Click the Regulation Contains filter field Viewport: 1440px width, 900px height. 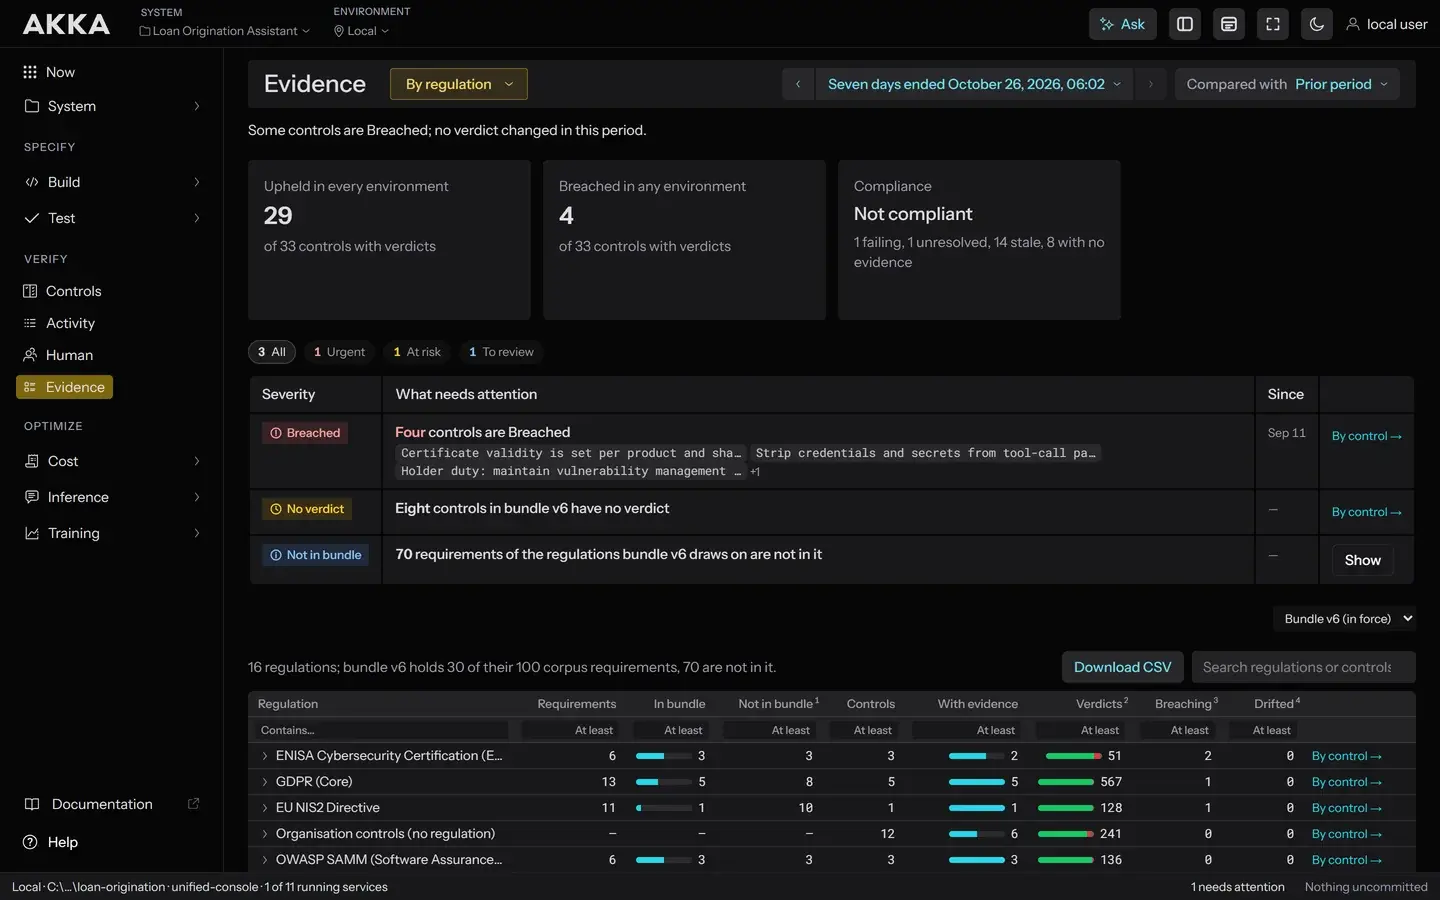[x=381, y=730]
